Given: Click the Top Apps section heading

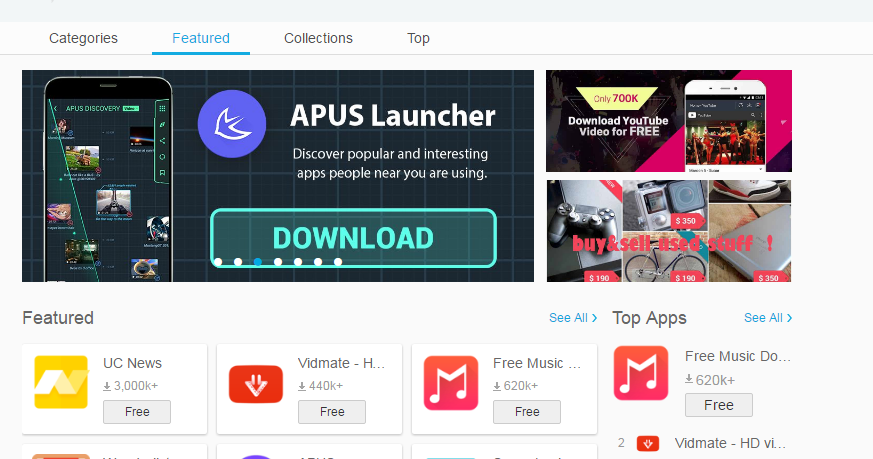Looking at the screenshot, I should 649,318.
